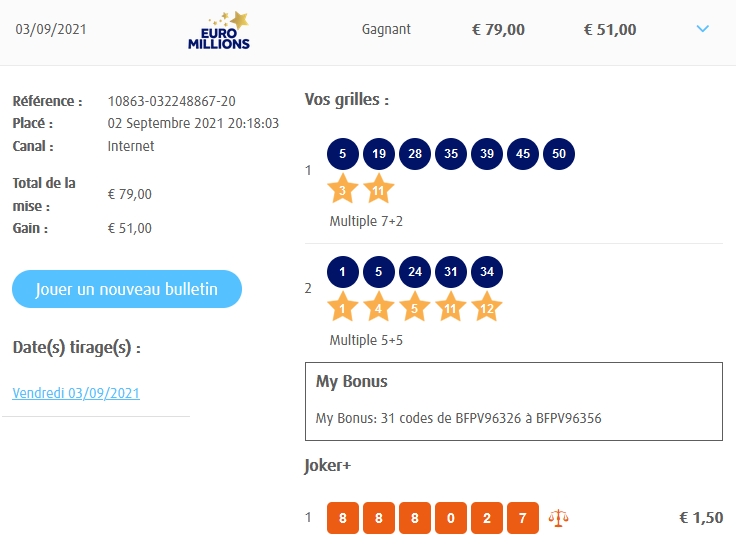Open the Vendredi 03/09/2021 draw link
The width and height of the screenshot is (736, 551).
[x=76, y=393]
